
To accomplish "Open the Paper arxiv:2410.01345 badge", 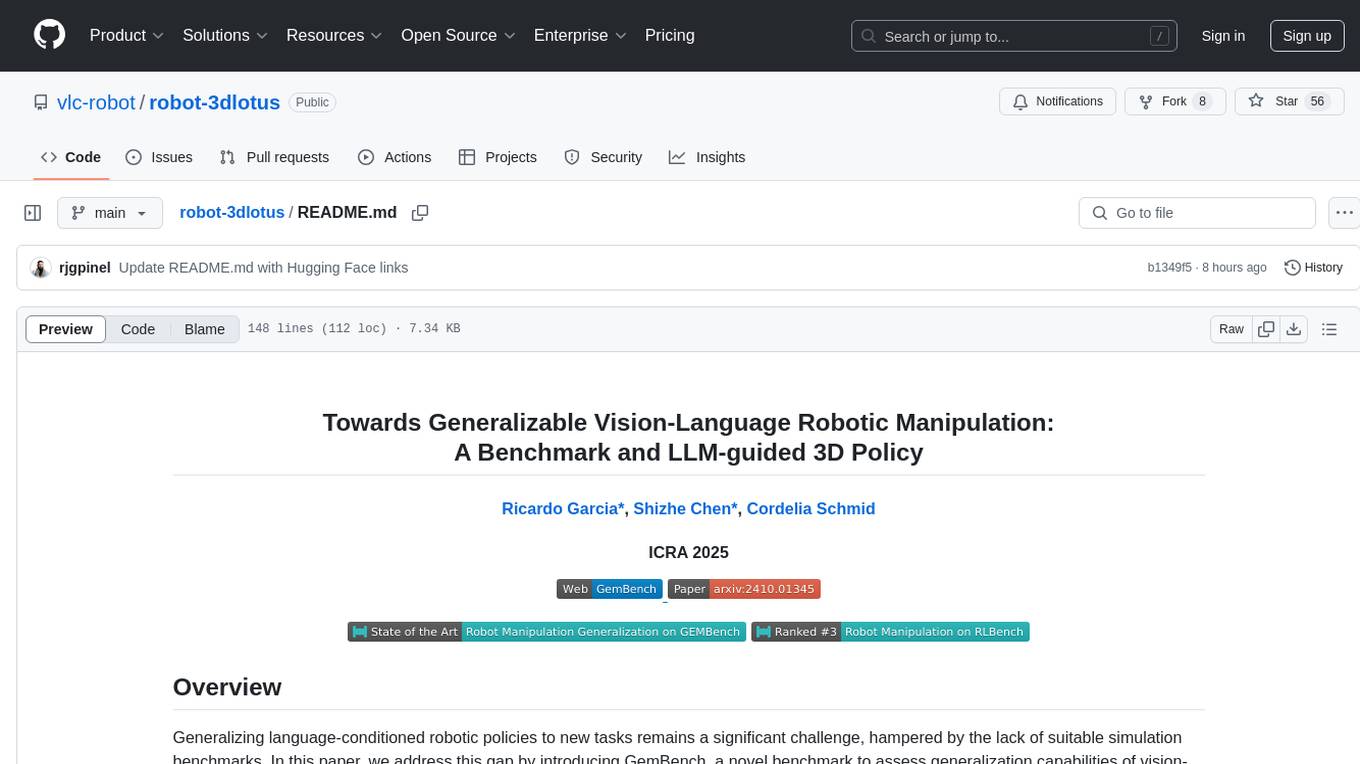I will pos(744,589).
